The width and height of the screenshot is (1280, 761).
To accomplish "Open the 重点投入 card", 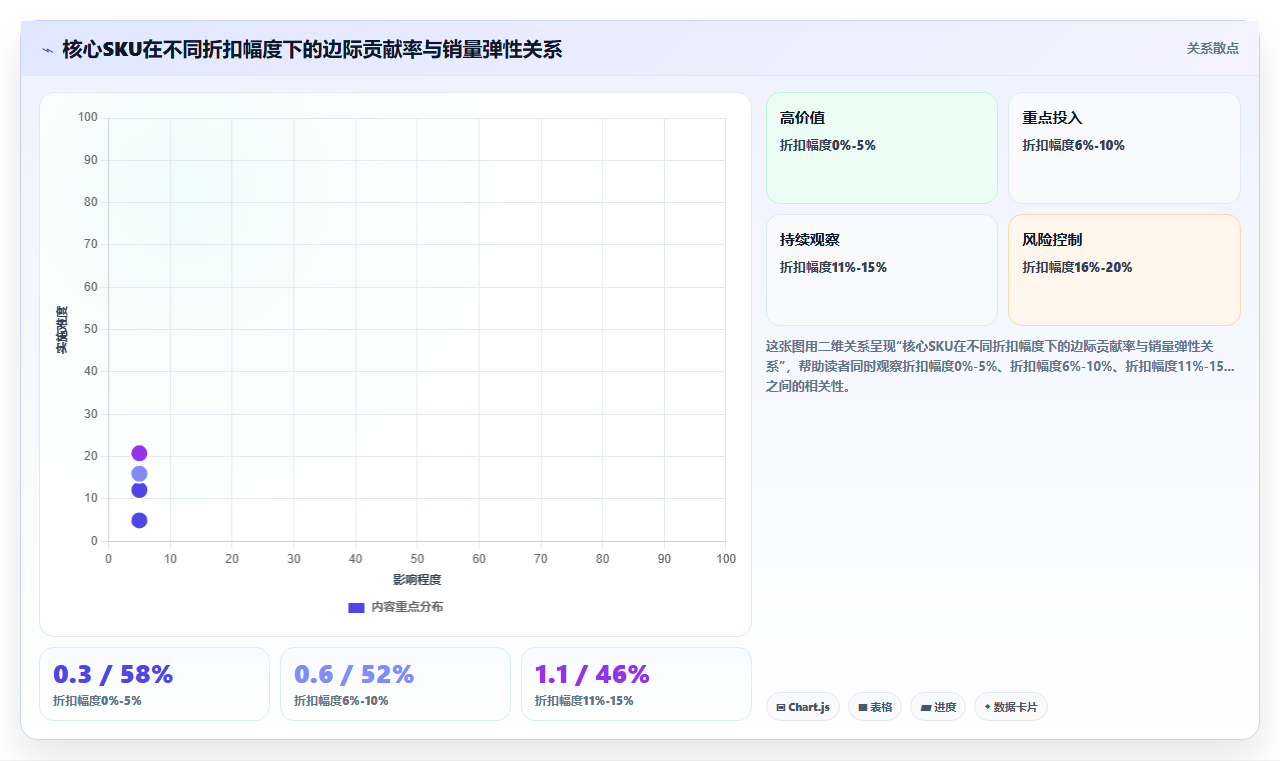I will pyautogui.click(x=1124, y=148).
